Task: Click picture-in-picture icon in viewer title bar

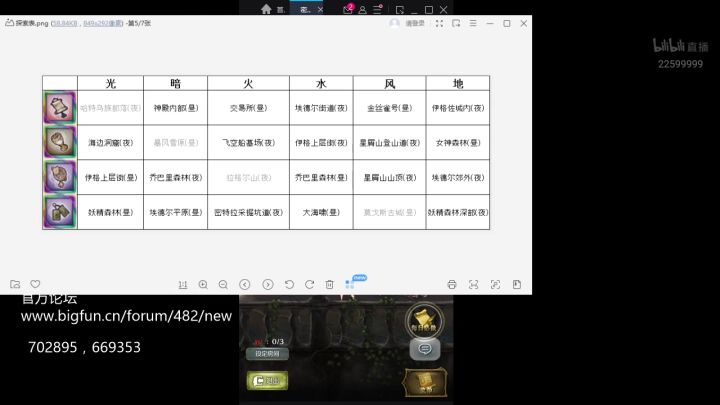Action: point(456,23)
